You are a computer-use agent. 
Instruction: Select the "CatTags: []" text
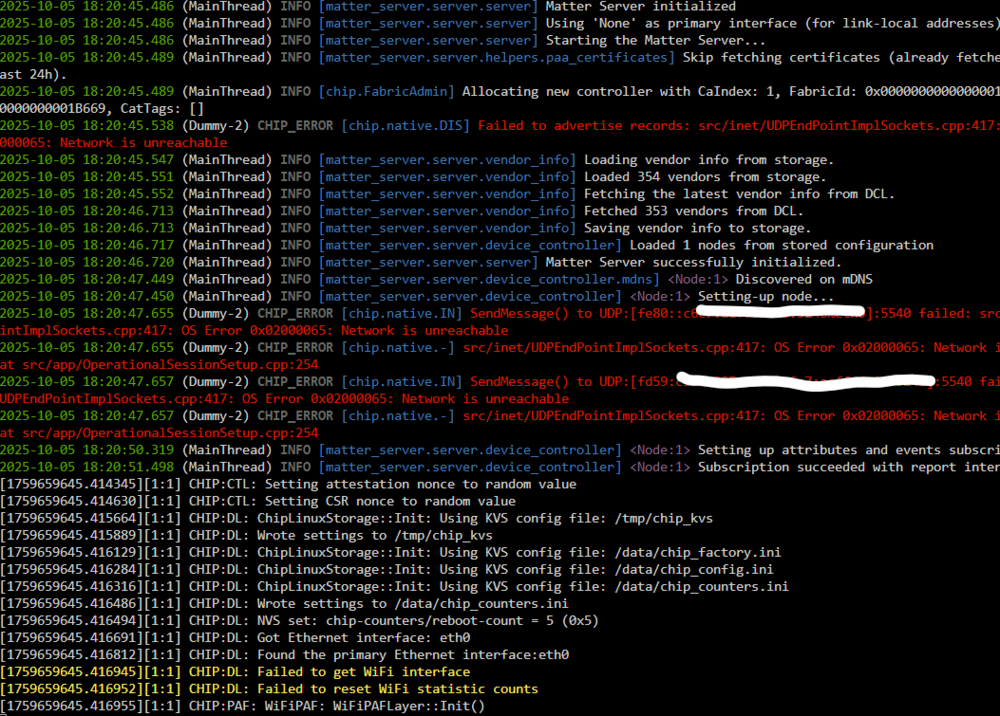pyautogui.click(x=161, y=109)
